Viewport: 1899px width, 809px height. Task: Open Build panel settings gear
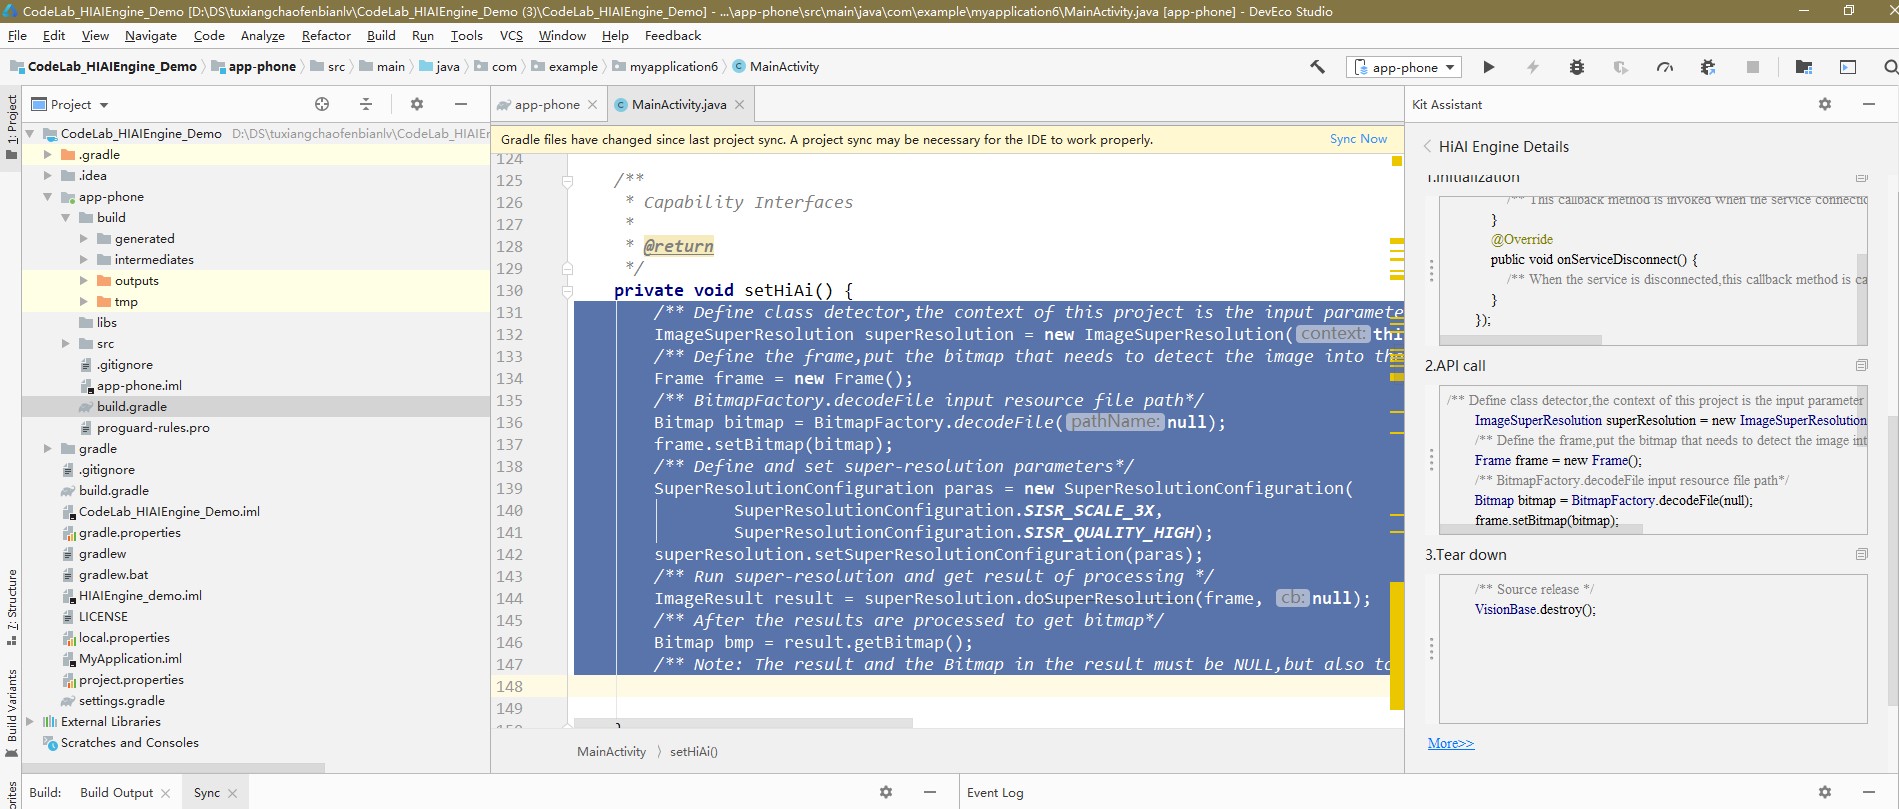[886, 792]
